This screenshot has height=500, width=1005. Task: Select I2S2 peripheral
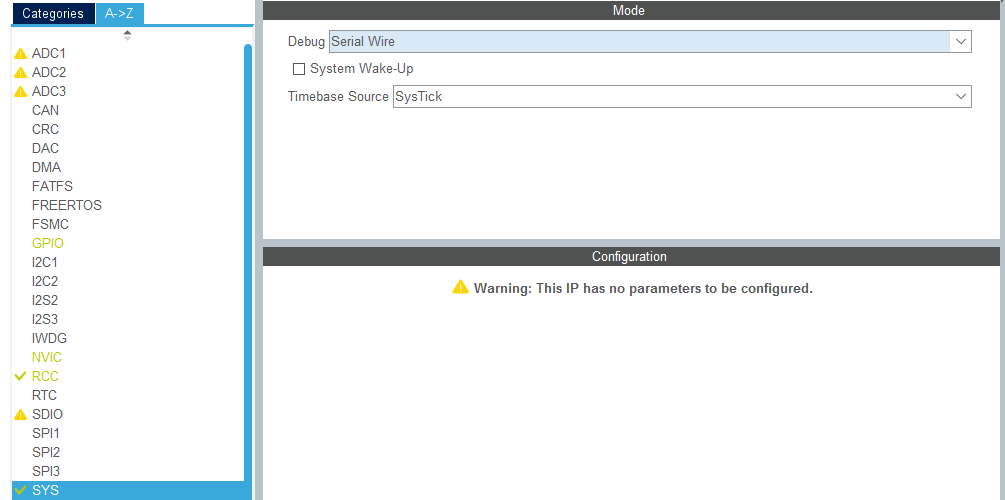point(46,300)
